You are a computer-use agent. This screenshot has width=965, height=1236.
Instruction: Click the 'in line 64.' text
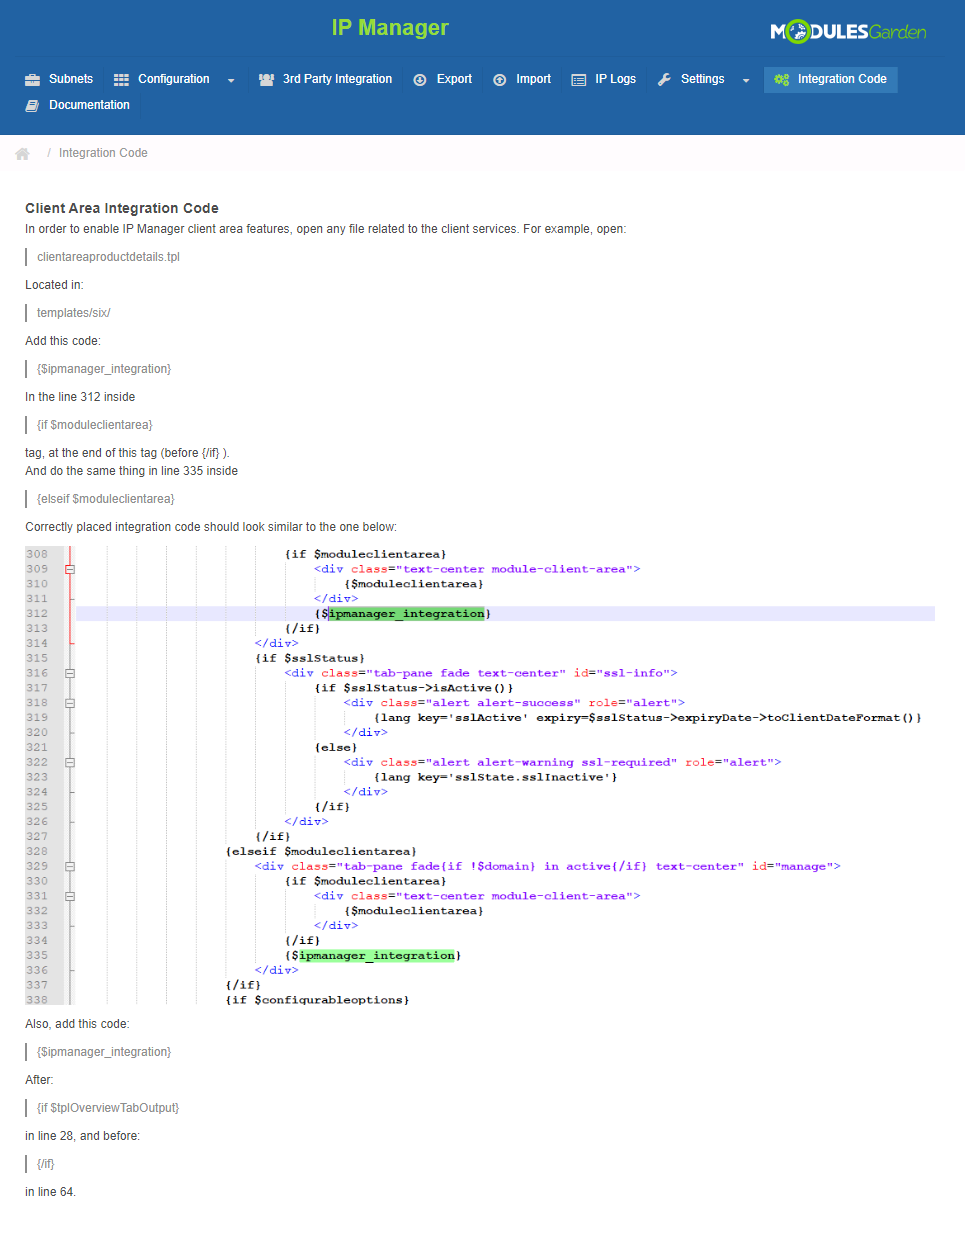(50, 1192)
